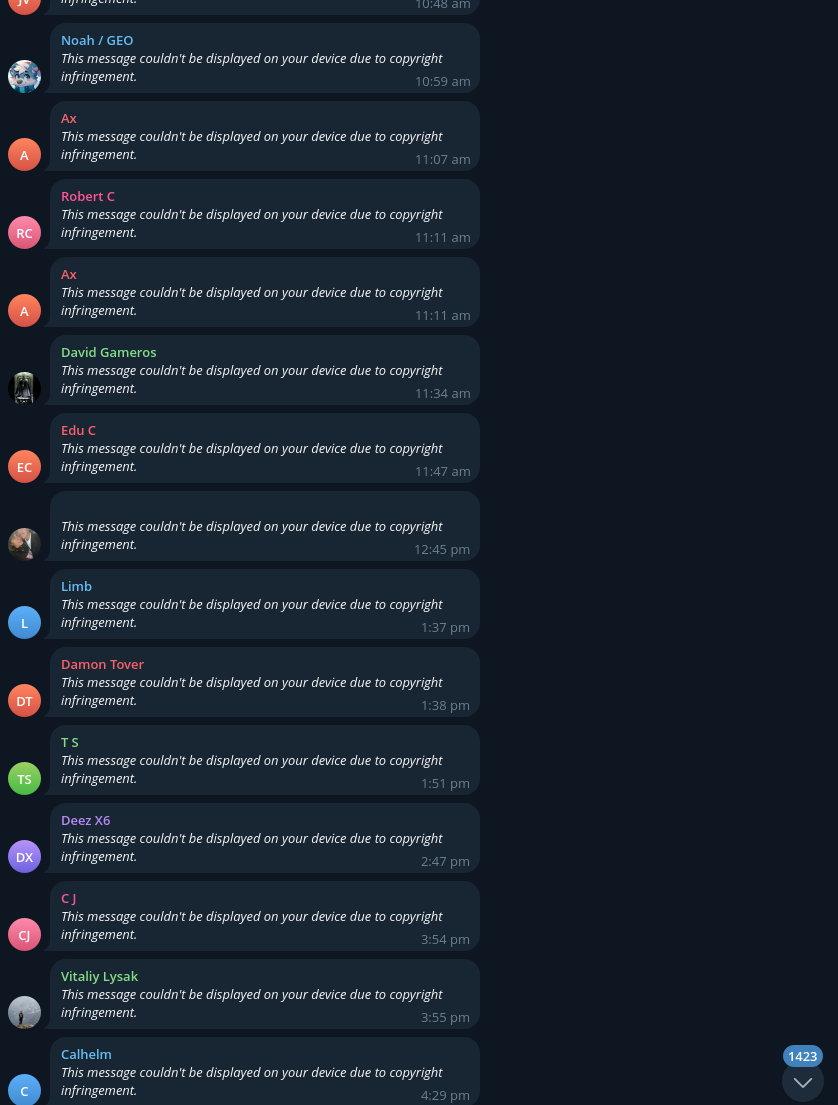The height and width of the screenshot is (1105, 838).
Task: Click the L avatar of Limb
Action: coord(24,622)
